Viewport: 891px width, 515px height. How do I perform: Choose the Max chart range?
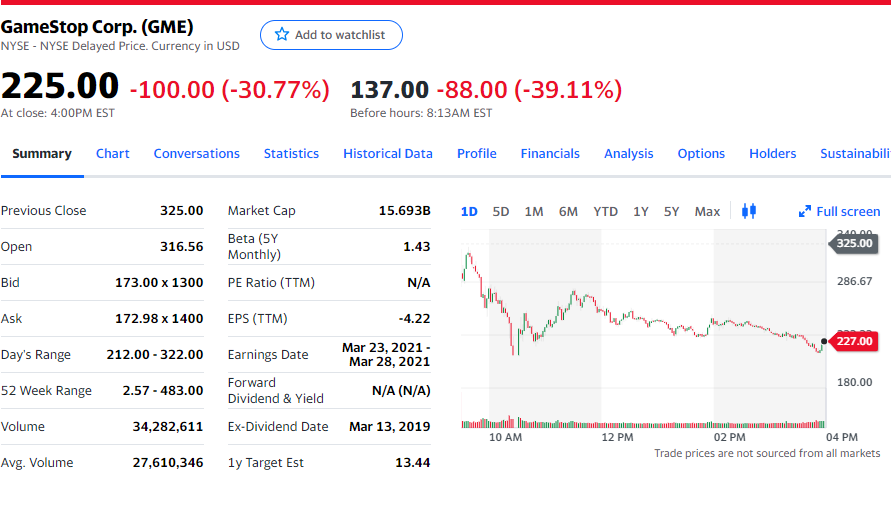(x=707, y=211)
